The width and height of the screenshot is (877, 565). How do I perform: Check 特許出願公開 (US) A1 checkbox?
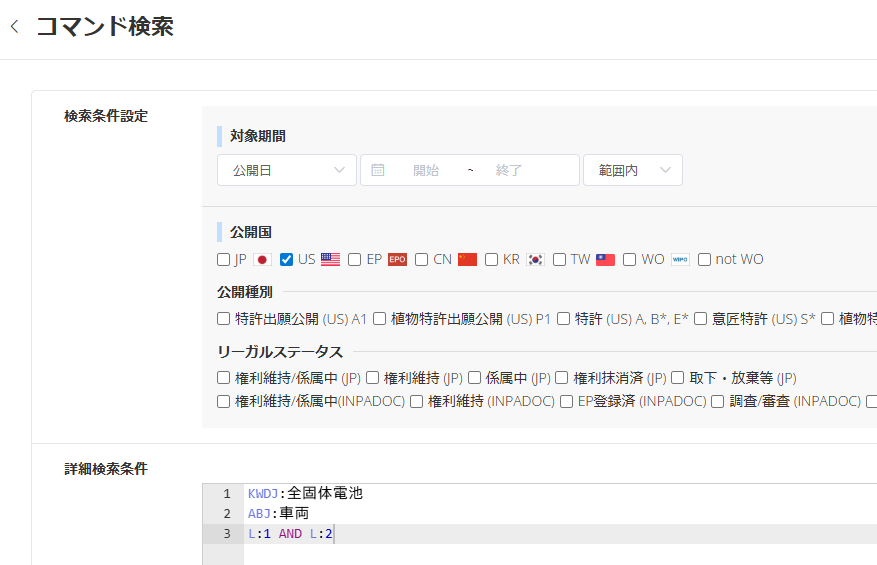pyautogui.click(x=224, y=319)
